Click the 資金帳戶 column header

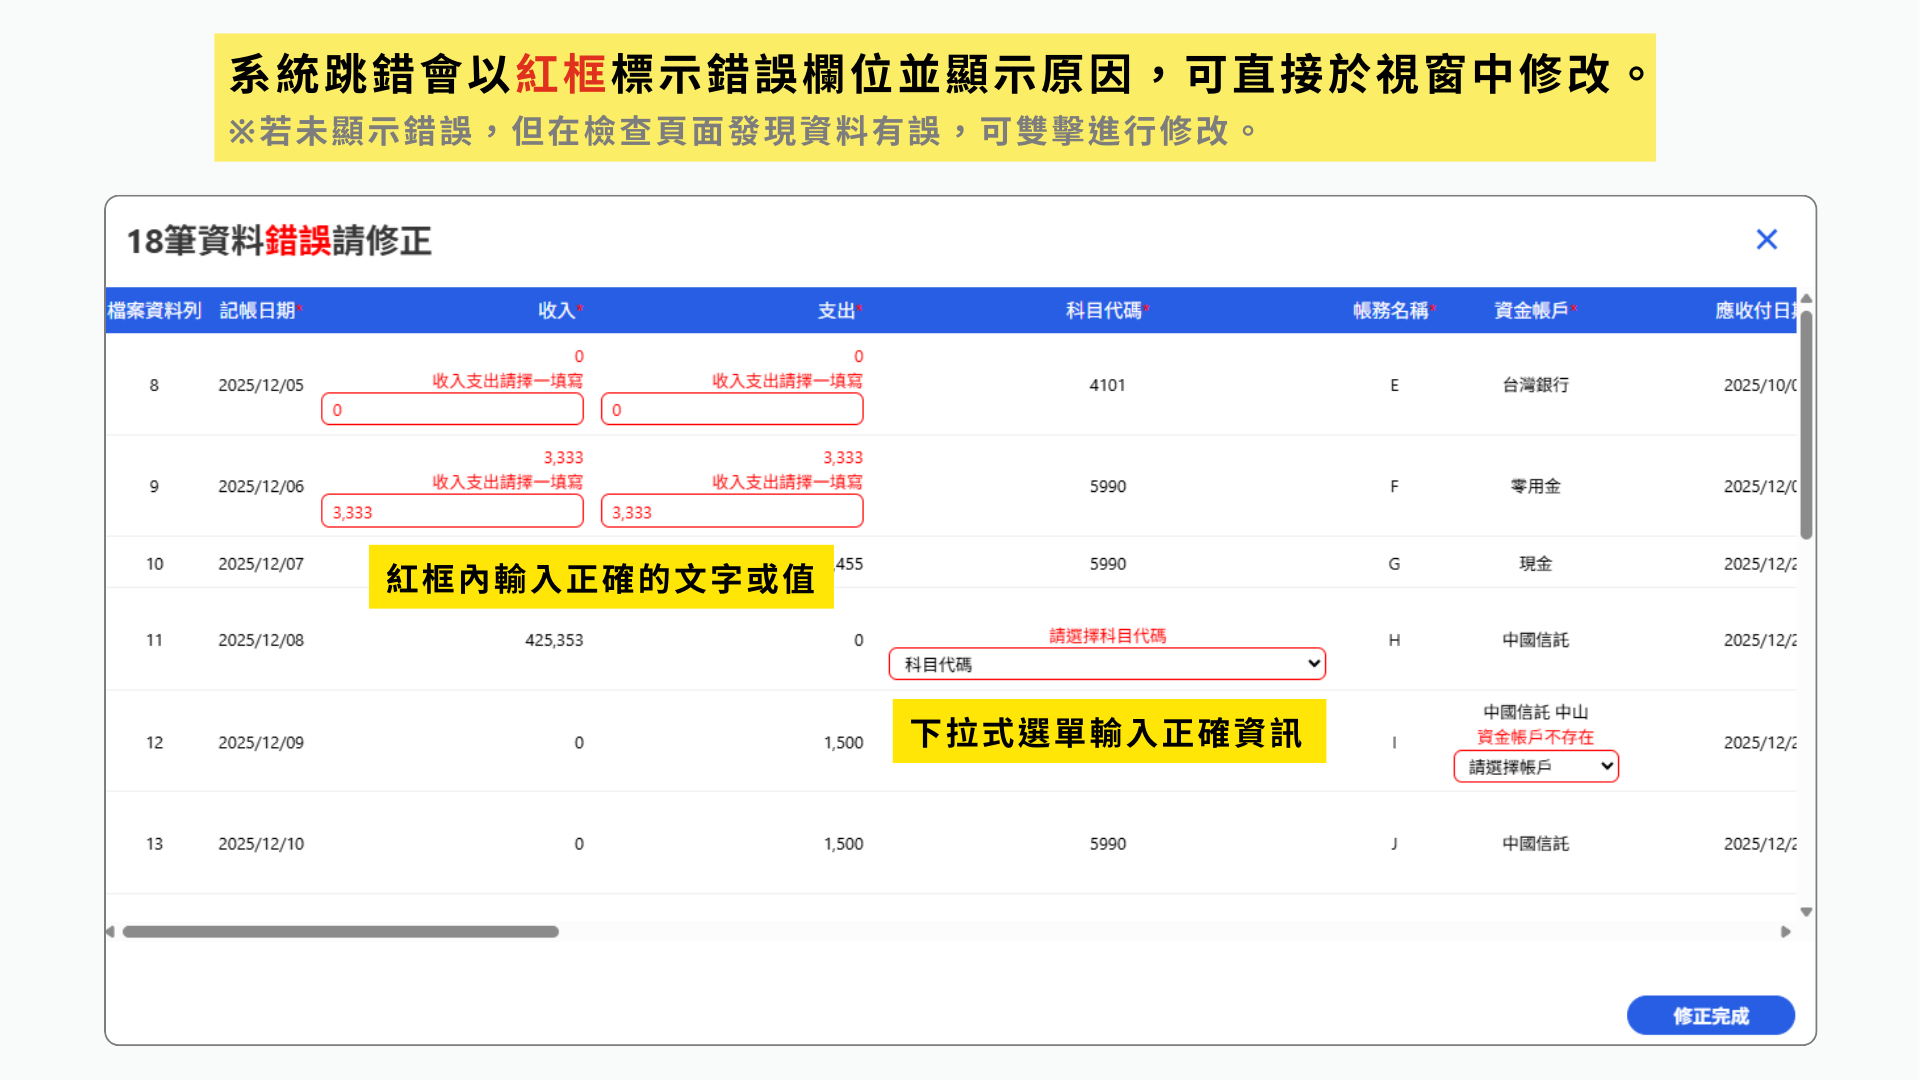click(x=1531, y=311)
